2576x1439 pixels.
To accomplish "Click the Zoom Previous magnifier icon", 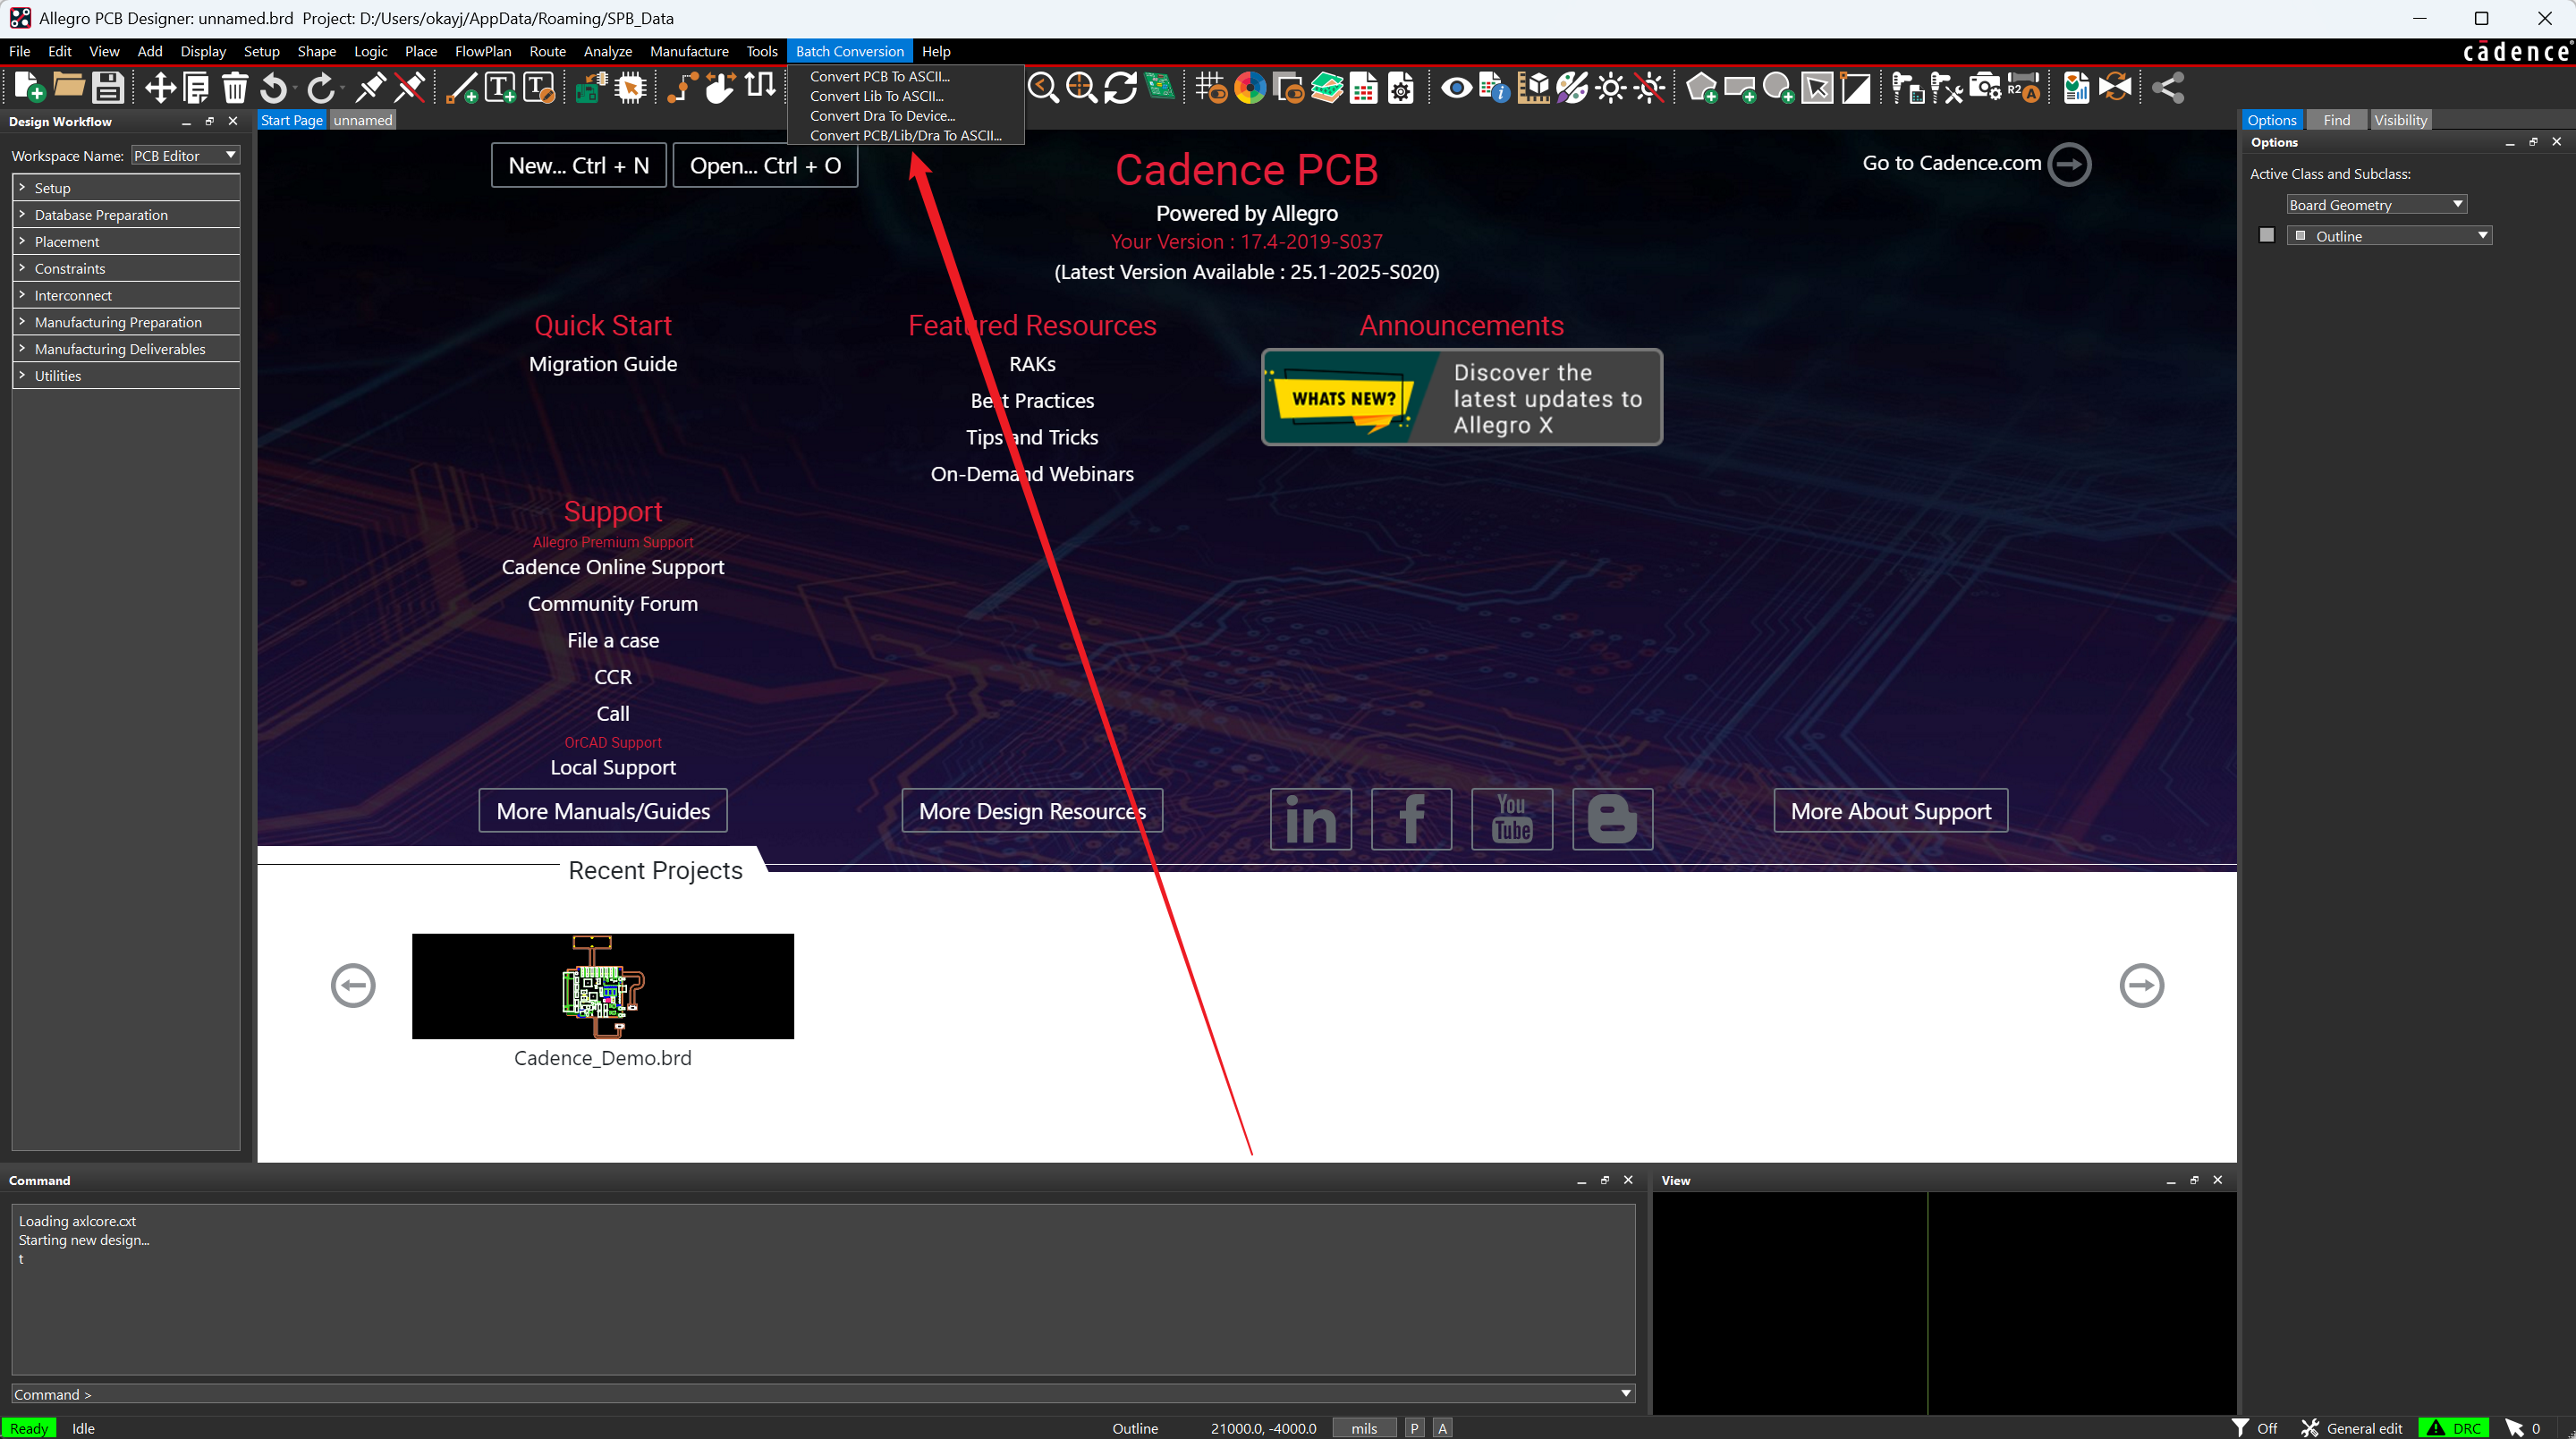I will 1043,88.
